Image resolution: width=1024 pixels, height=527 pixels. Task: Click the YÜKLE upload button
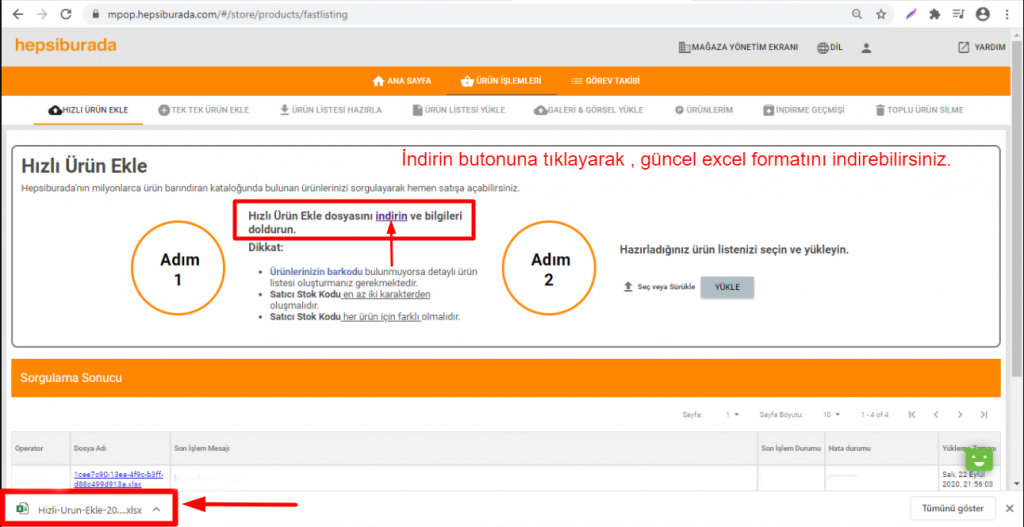tap(727, 287)
